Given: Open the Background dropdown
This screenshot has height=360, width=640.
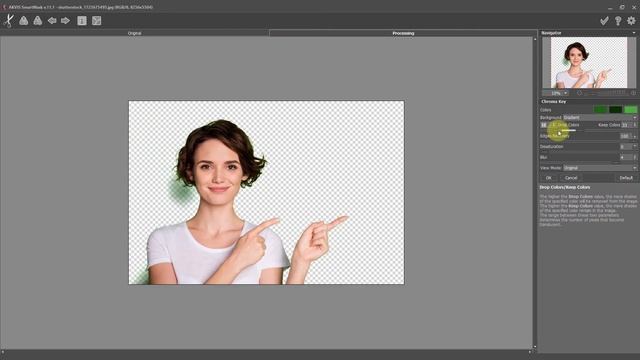Looking at the screenshot, I should pyautogui.click(x=600, y=118).
